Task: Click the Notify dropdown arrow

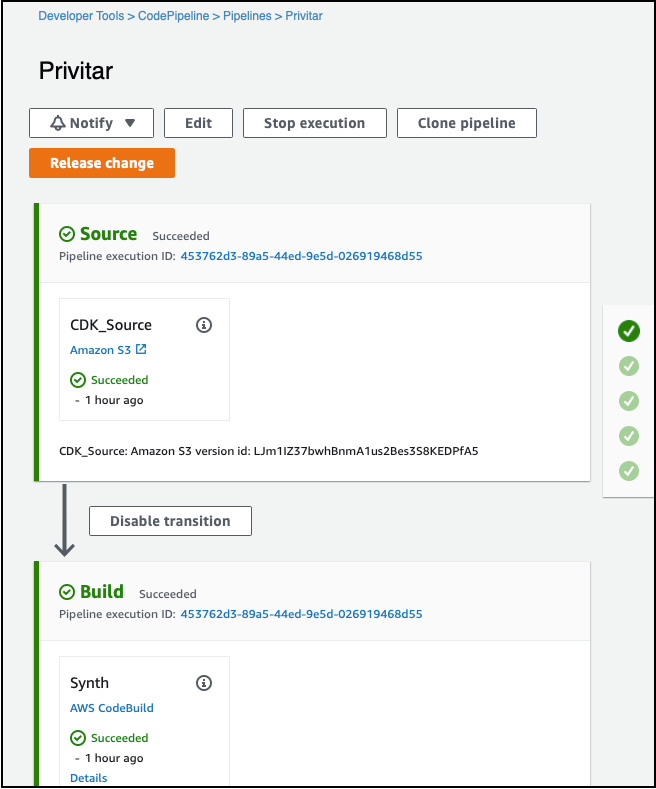Action: (x=130, y=123)
